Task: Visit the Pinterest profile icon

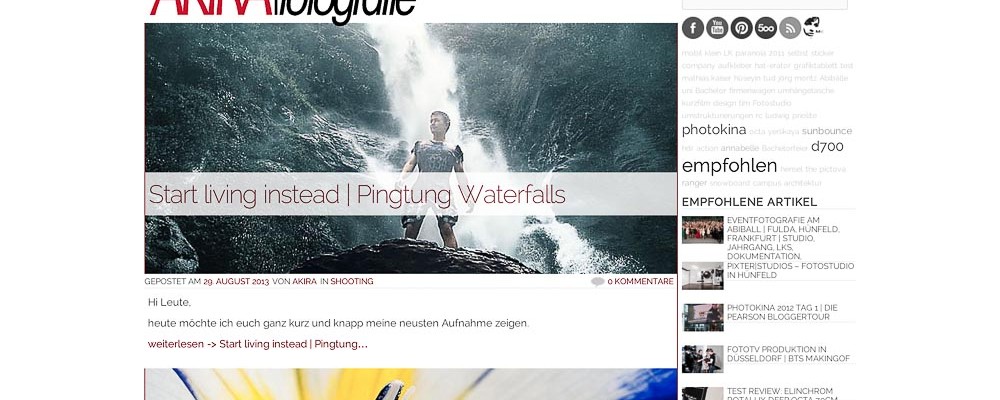Action: tap(741, 28)
